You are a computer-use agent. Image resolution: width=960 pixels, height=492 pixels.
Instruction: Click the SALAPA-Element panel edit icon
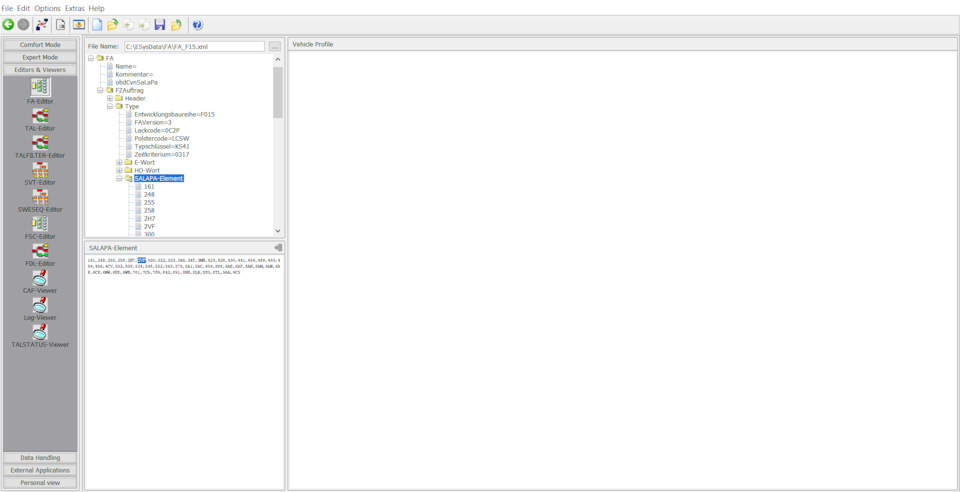tap(278, 247)
